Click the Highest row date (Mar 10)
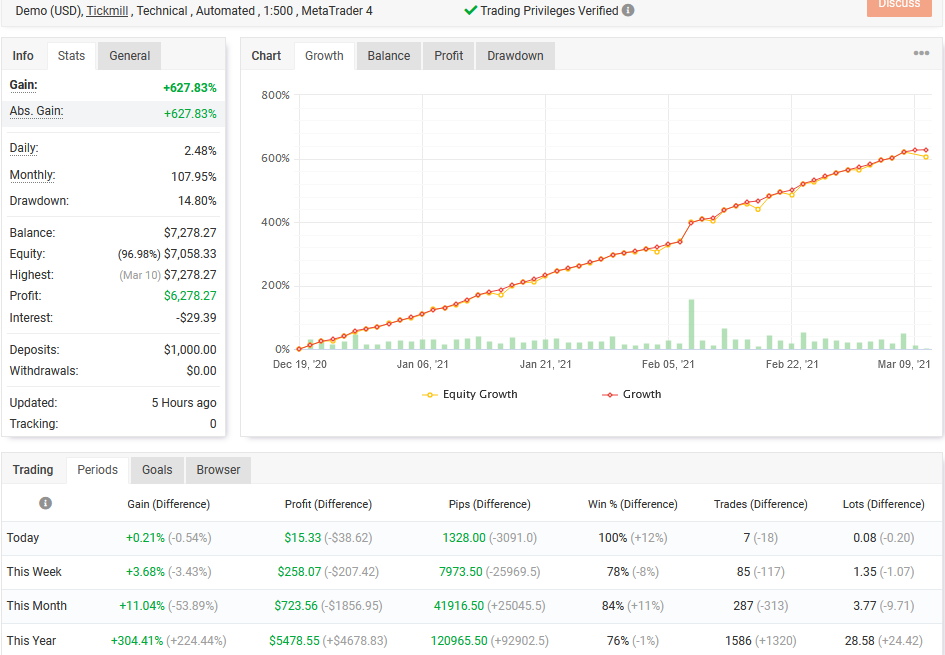The height and width of the screenshot is (655, 945). (140, 275)
